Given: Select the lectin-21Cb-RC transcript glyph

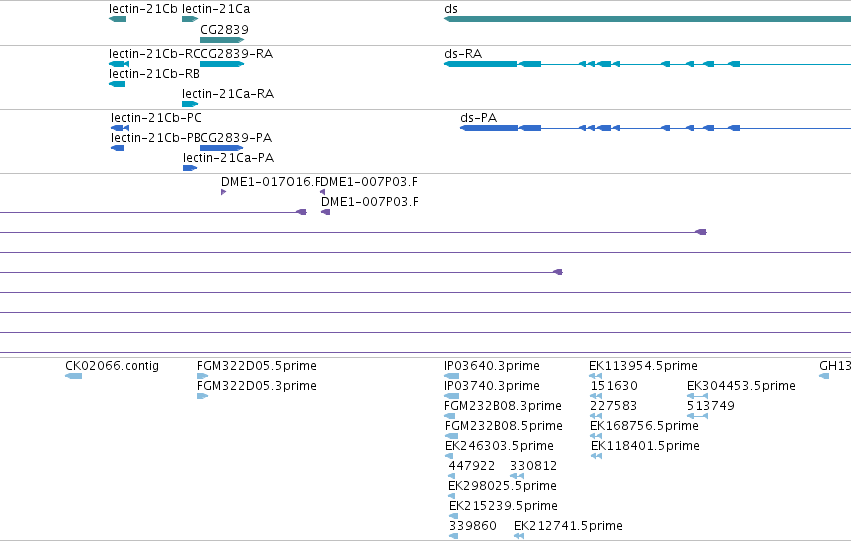Looking at the screenshot, I should [119, 64].
